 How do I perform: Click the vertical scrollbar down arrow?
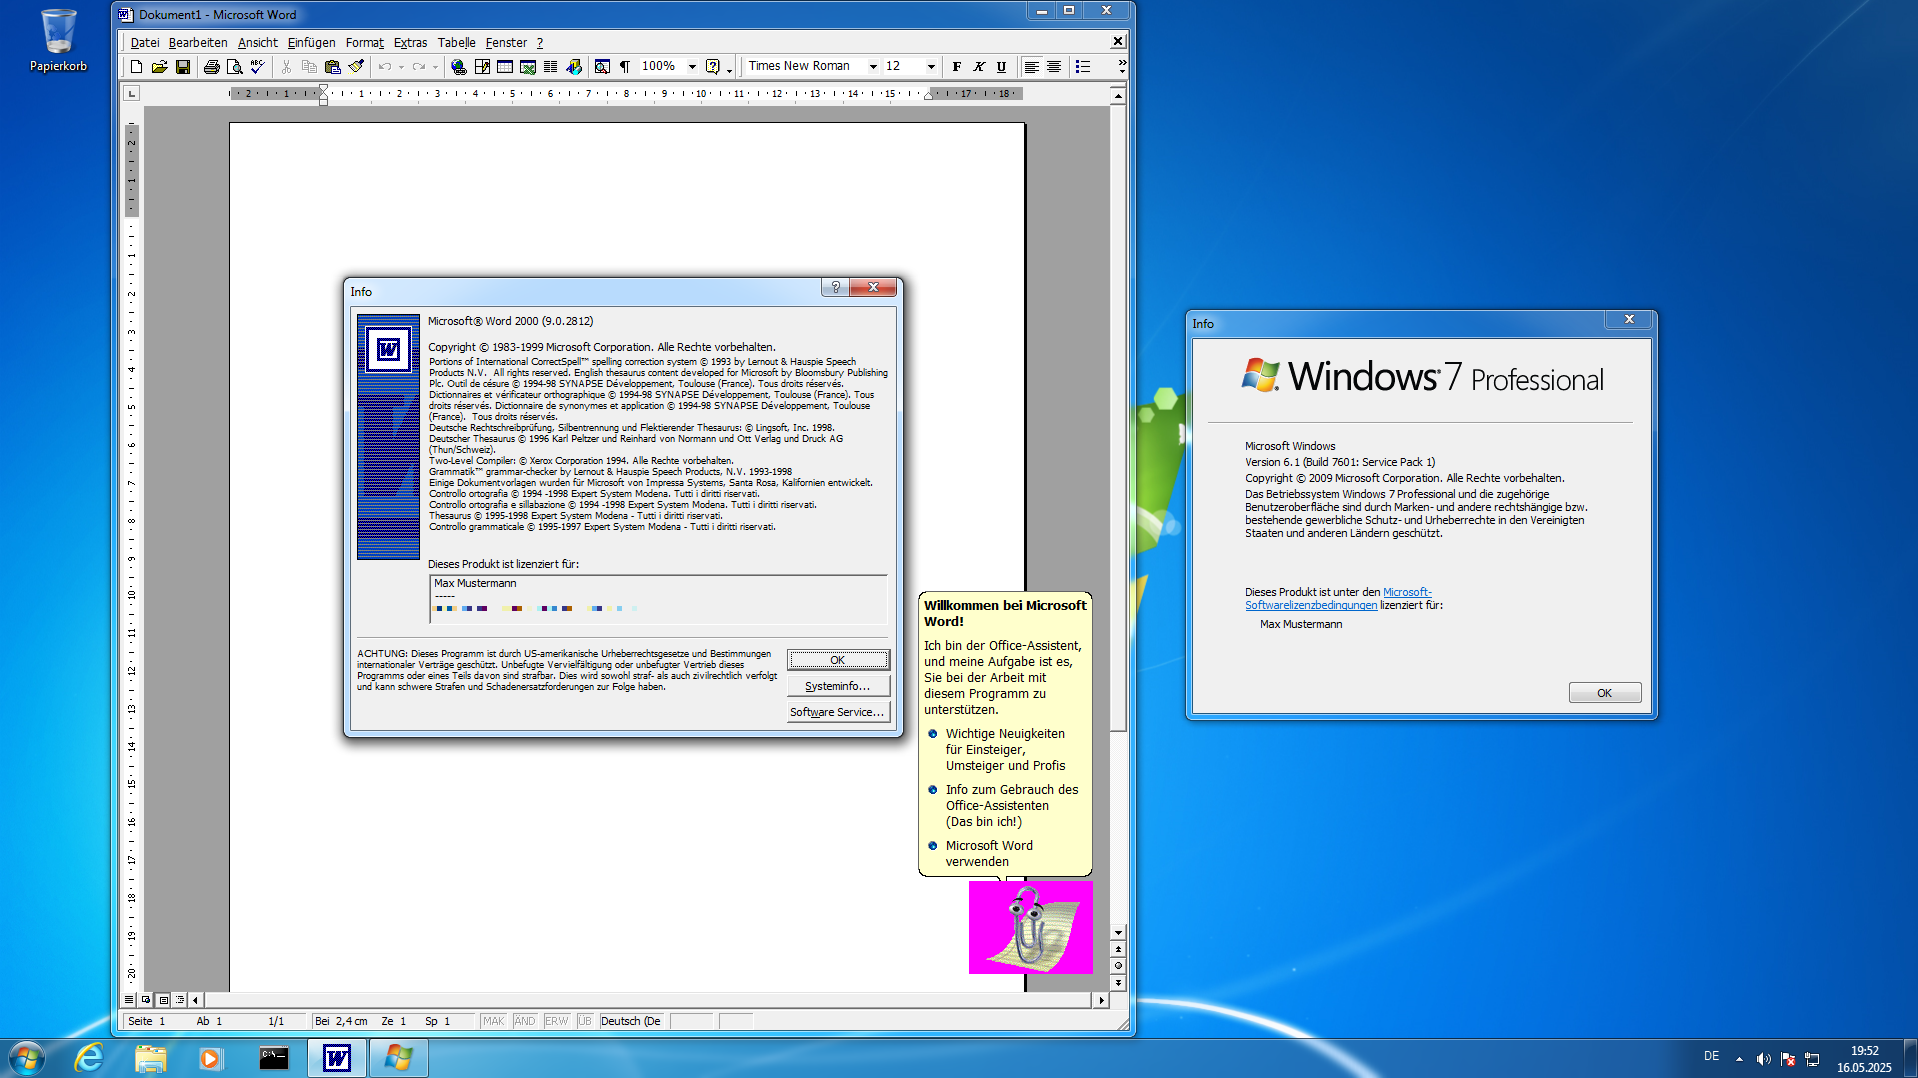[1118, 932]
